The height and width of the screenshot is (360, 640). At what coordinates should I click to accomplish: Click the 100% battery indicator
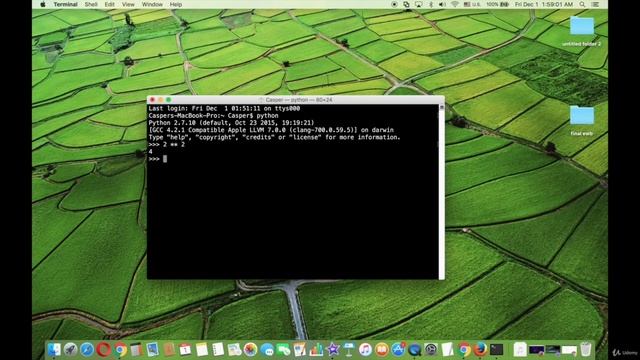coord(497,4)
